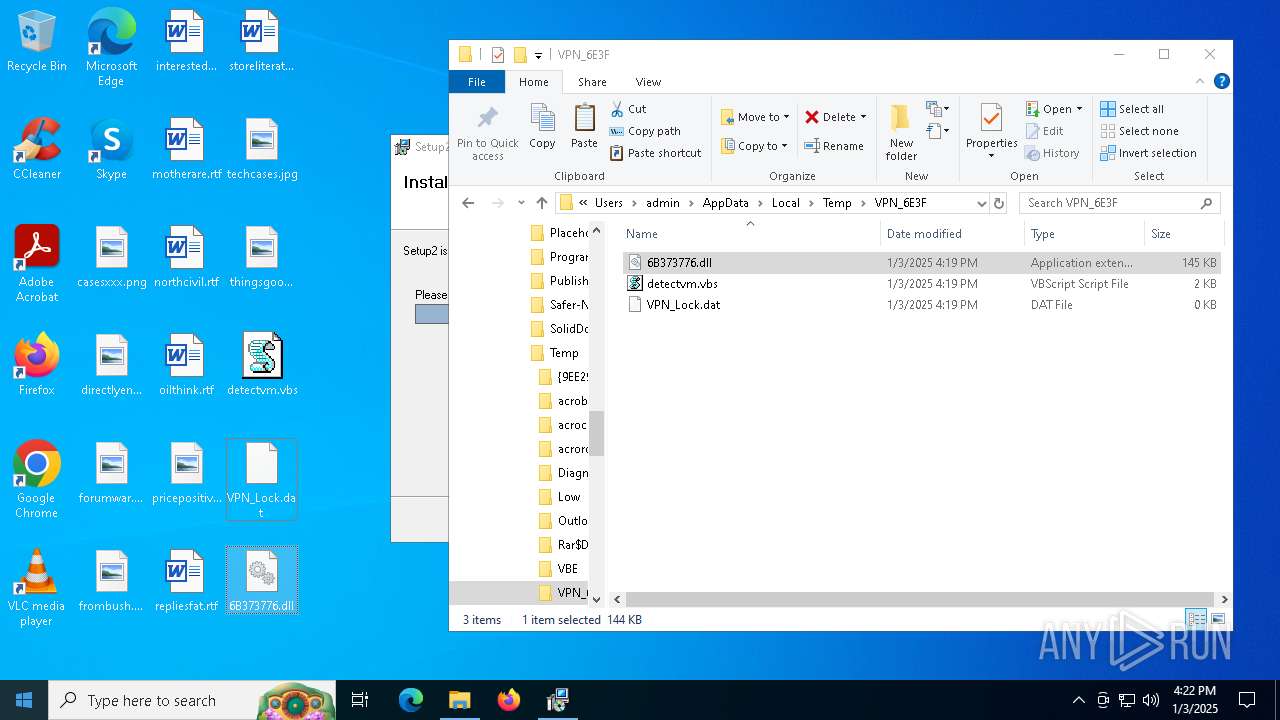
Task: Switch to details view button
Action: [x=1195, y=619]
